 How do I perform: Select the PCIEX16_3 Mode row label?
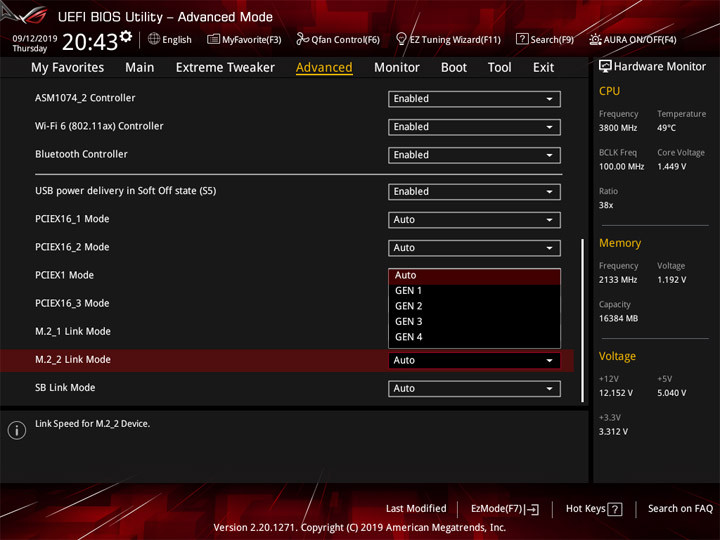tap(72, 304)
